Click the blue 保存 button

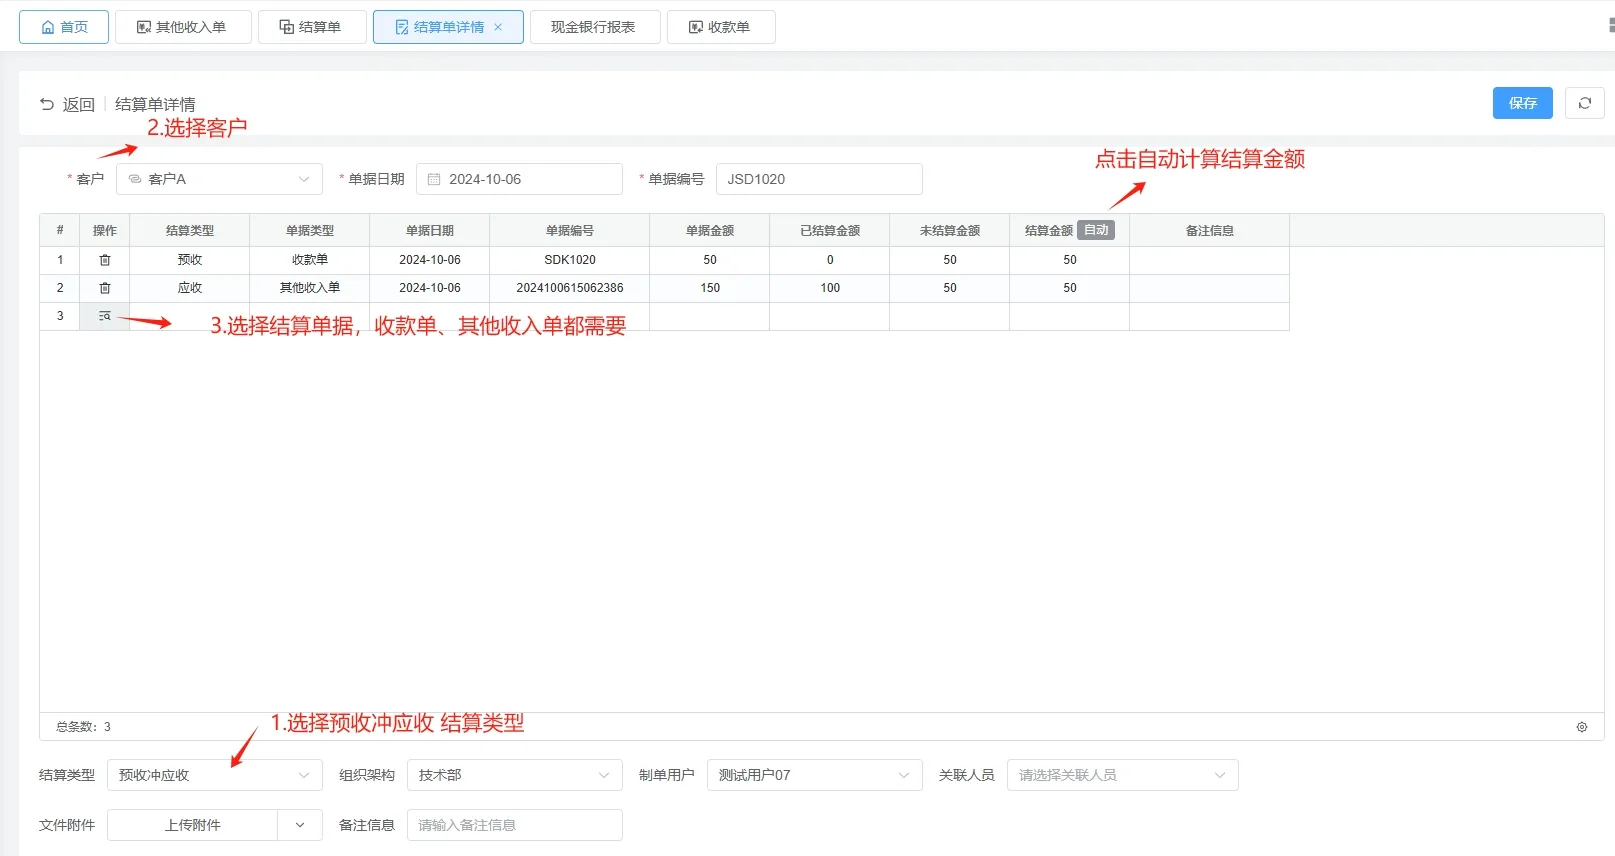pyautogui.click(x=1522, y=103)
